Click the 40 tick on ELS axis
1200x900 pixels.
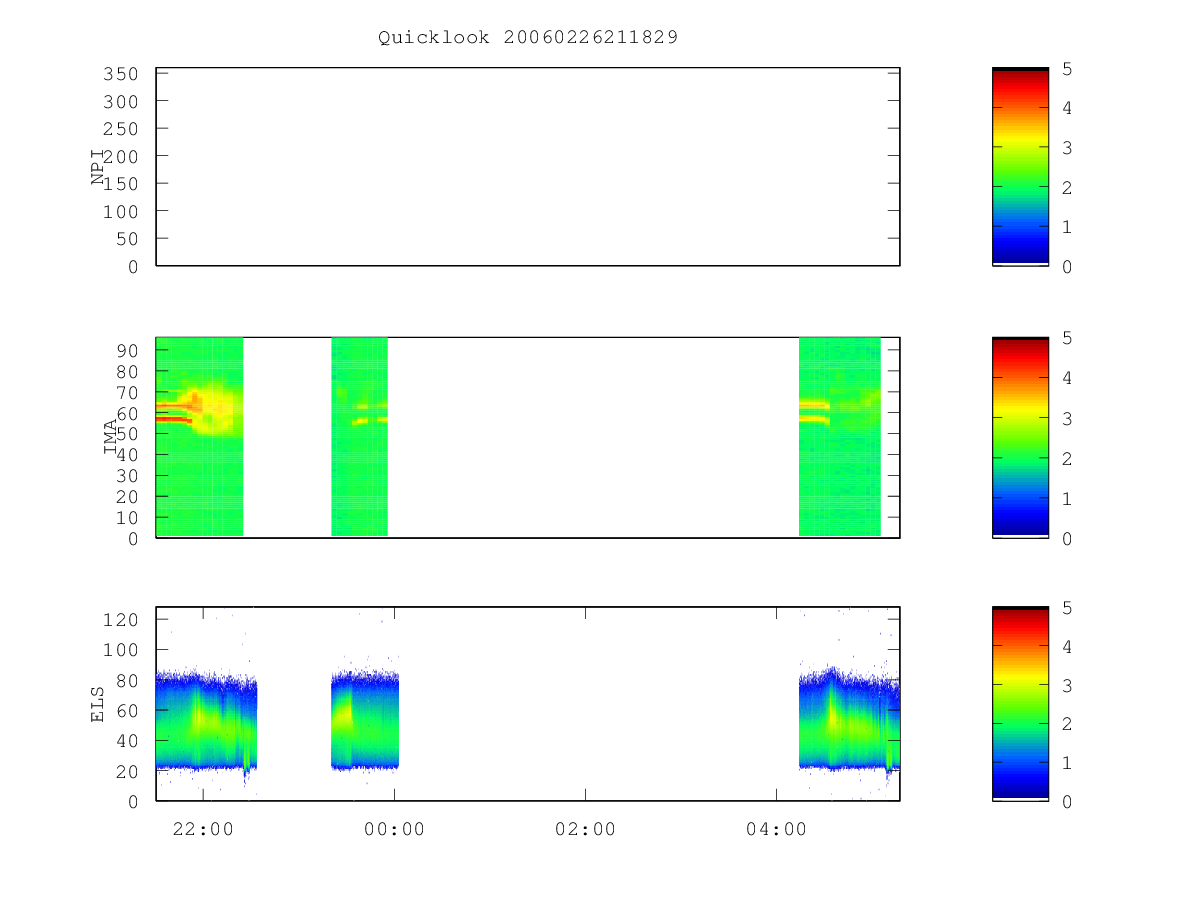tap(126, 741)
